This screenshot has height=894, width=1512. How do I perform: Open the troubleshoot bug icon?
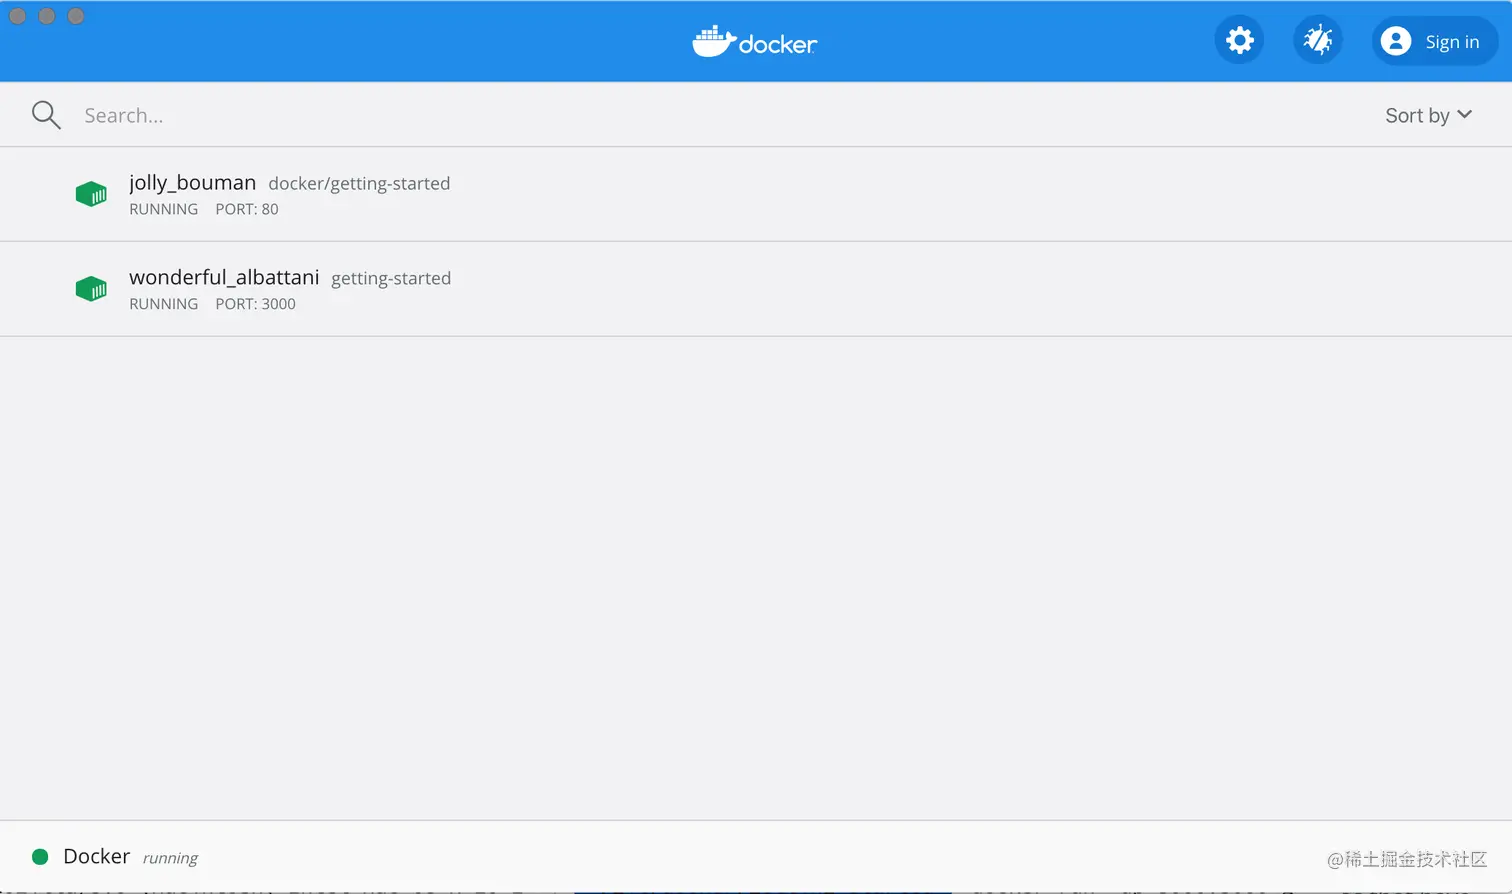pos(1318,40)
